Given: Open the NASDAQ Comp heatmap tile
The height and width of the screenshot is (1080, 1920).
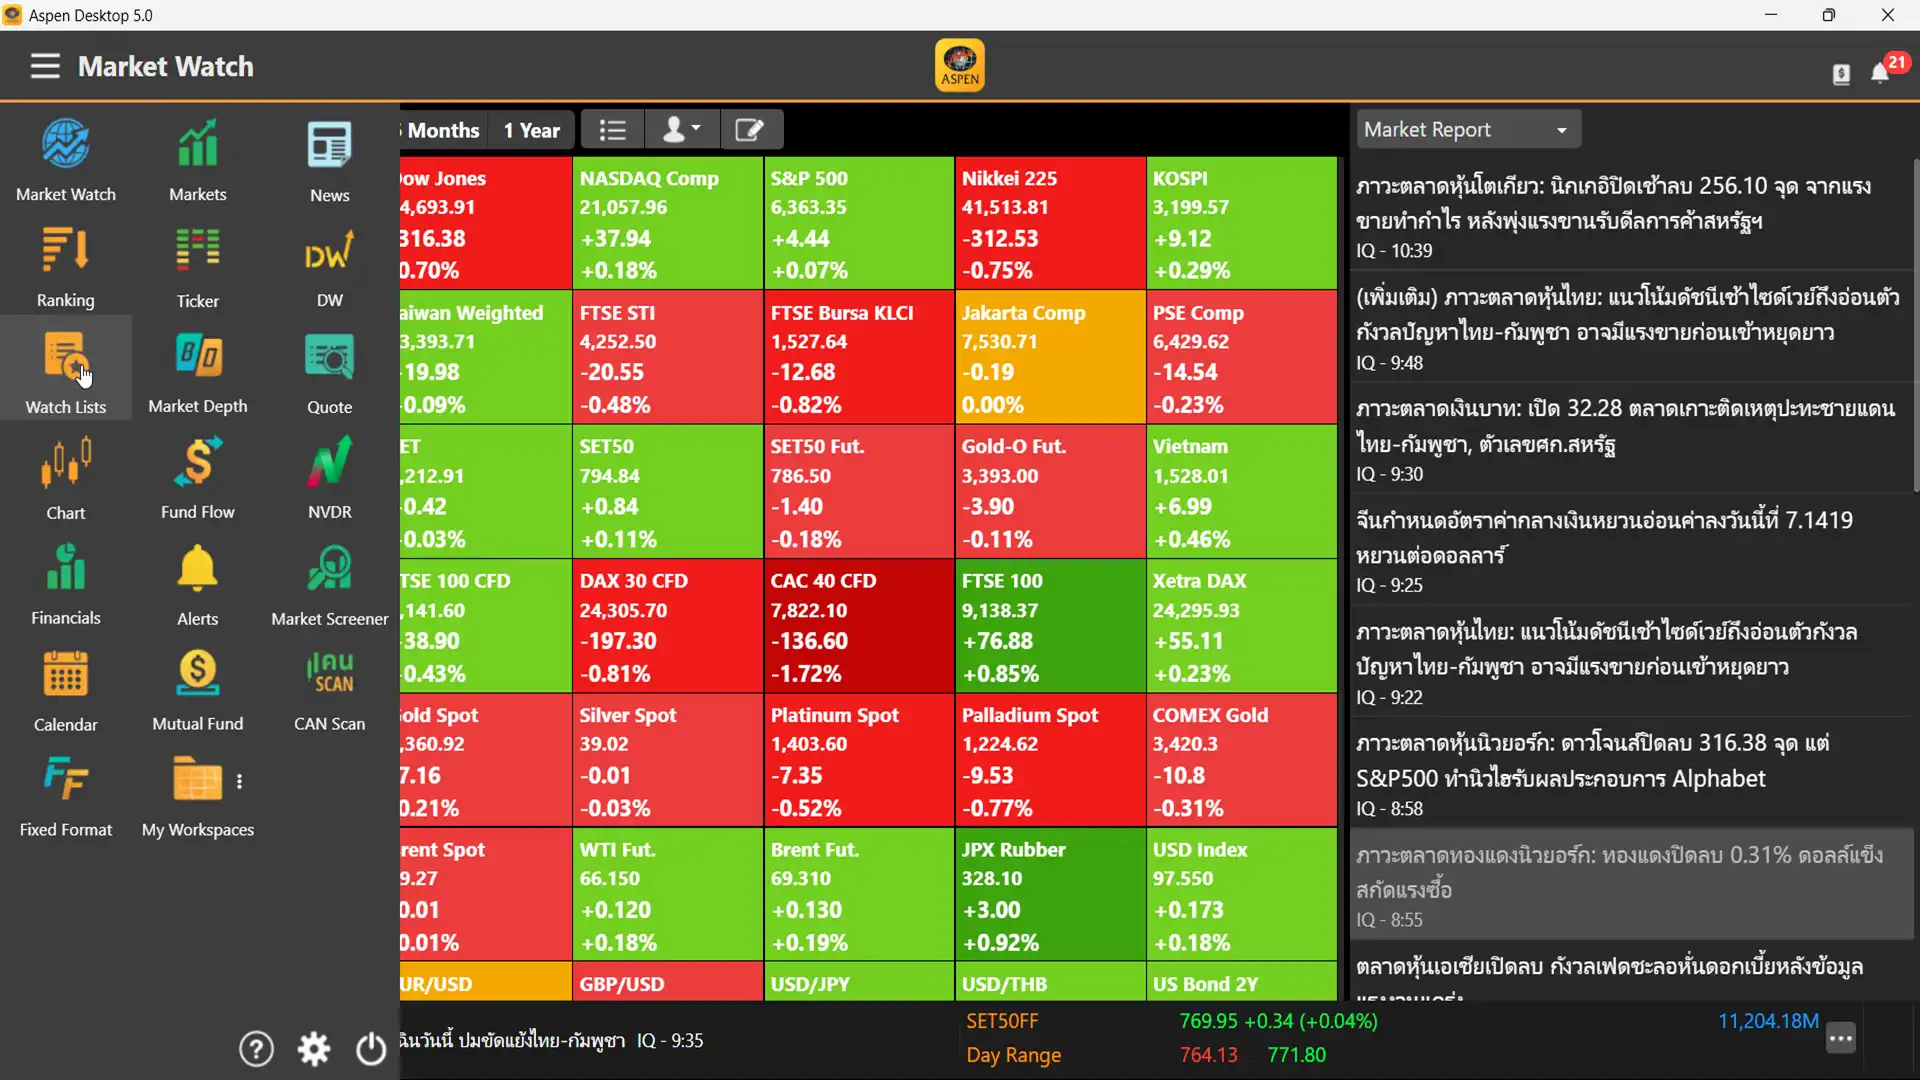Looking at the screenshot, I should click(667, 223).
